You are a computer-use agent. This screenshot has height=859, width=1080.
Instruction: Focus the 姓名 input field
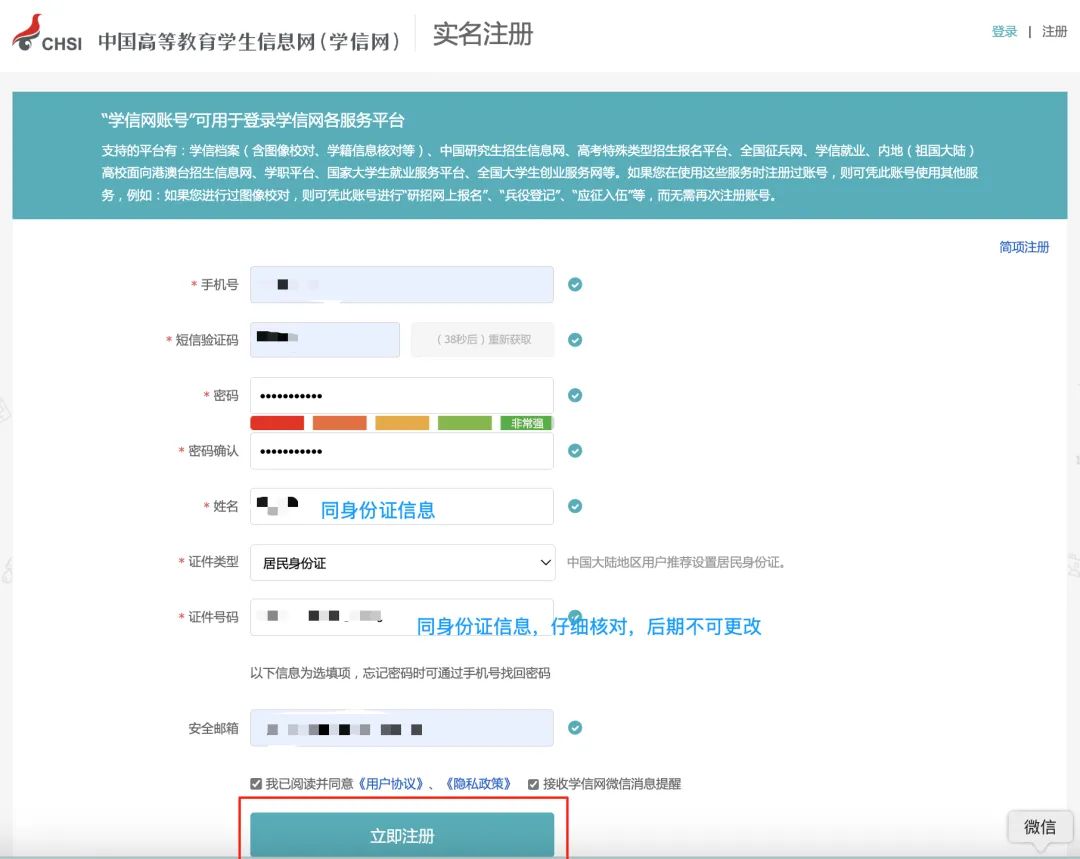click(x=402, y=506)
